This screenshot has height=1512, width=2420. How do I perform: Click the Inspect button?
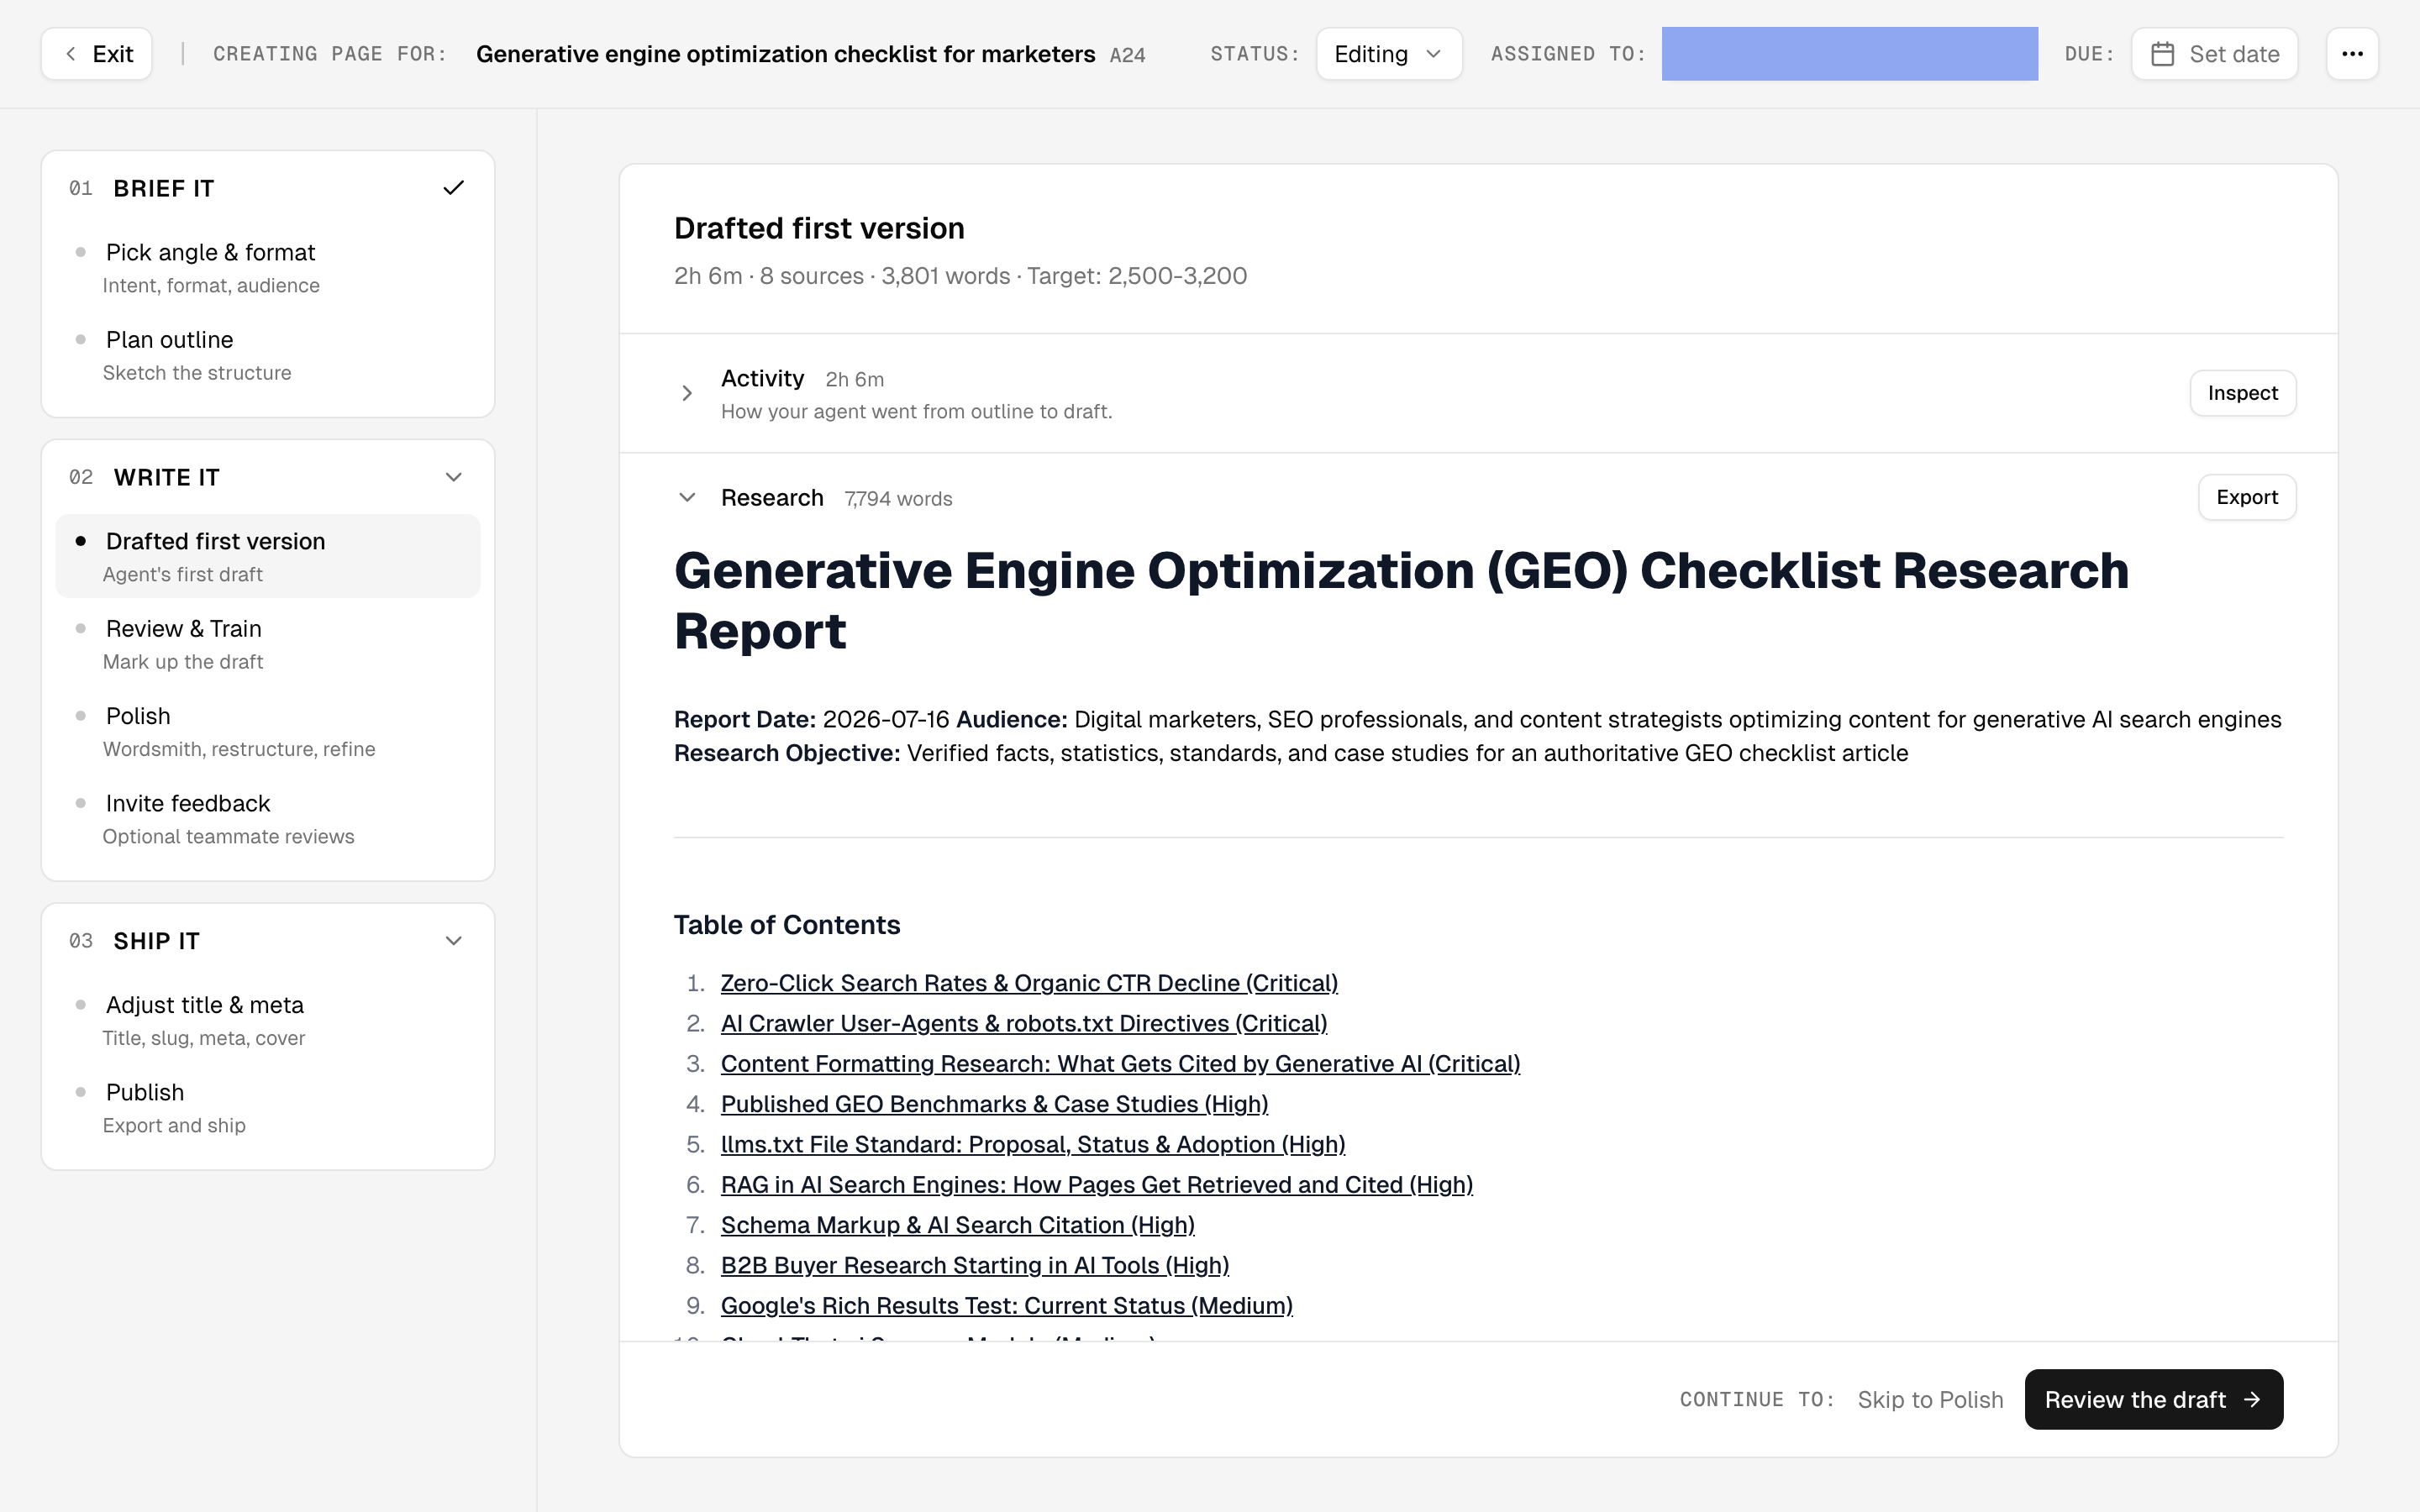[2242, 393]
